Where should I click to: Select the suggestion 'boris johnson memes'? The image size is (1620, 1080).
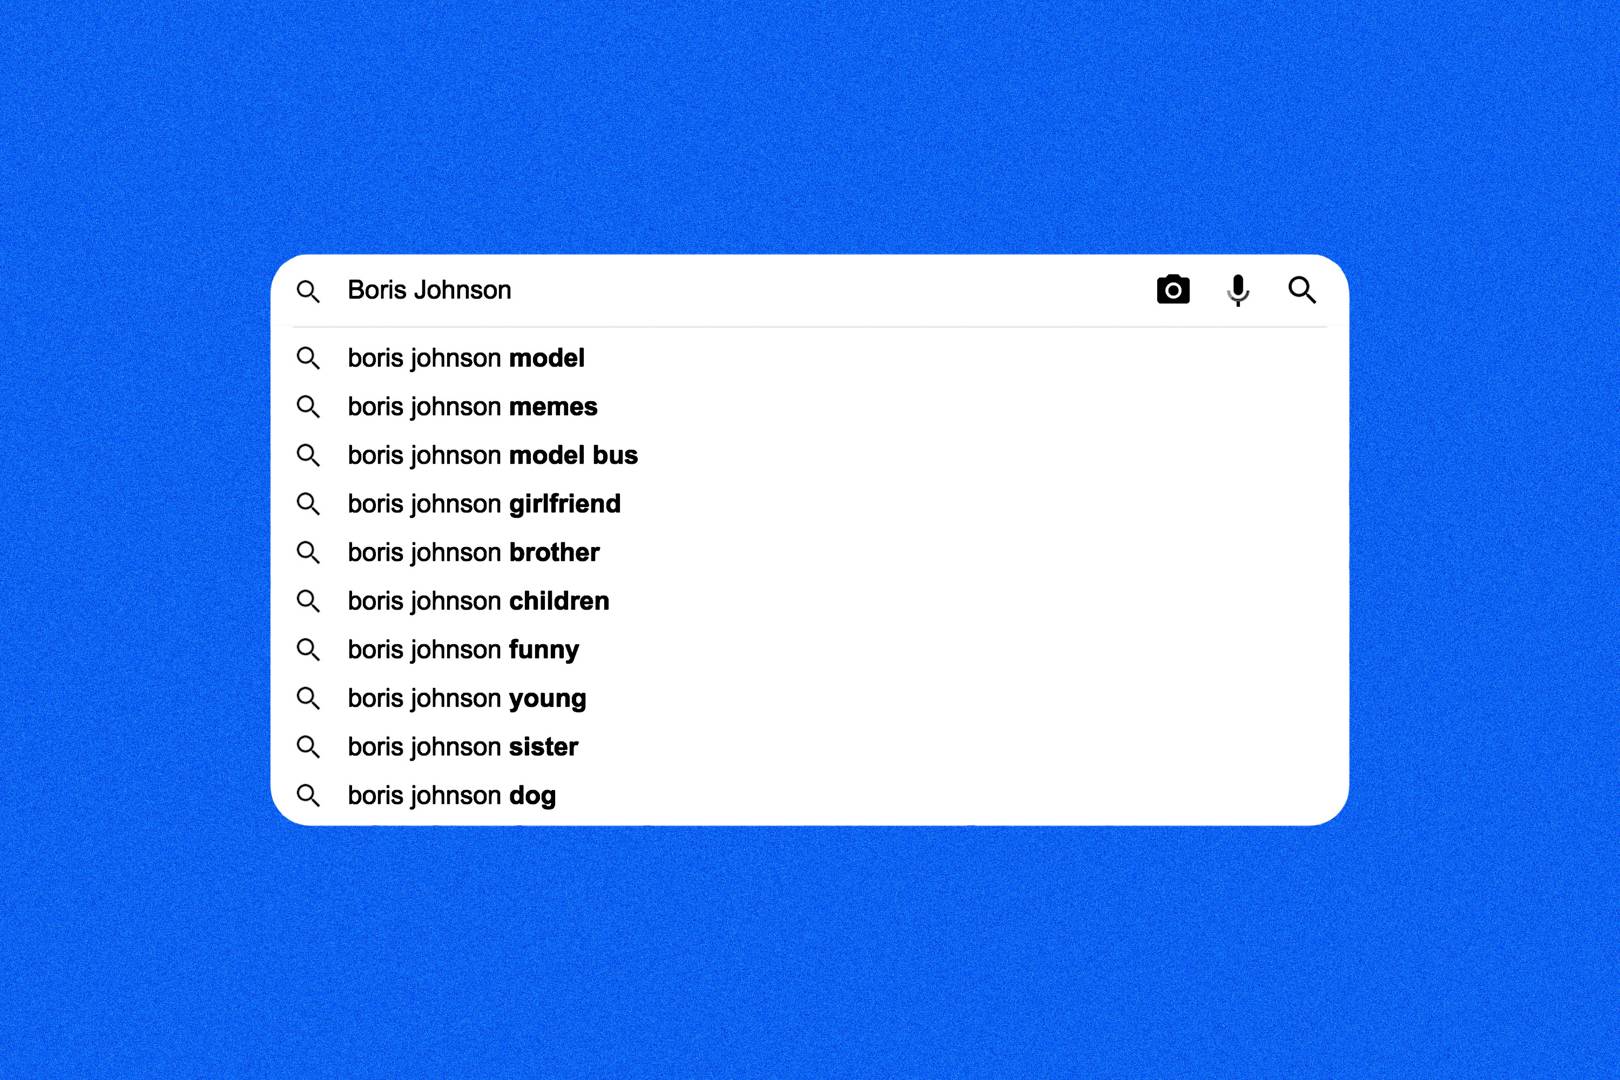coord(472,407)
